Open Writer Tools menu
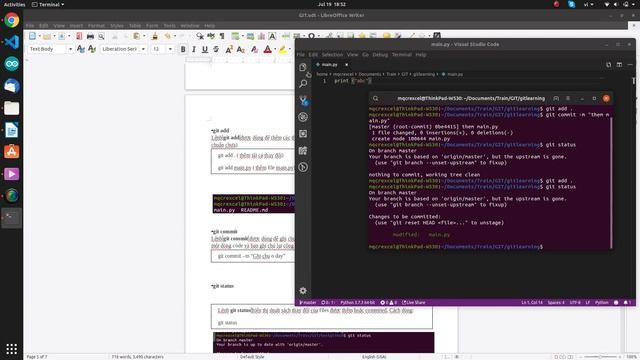This screenshot has height=360, width=640. point(169,26)
